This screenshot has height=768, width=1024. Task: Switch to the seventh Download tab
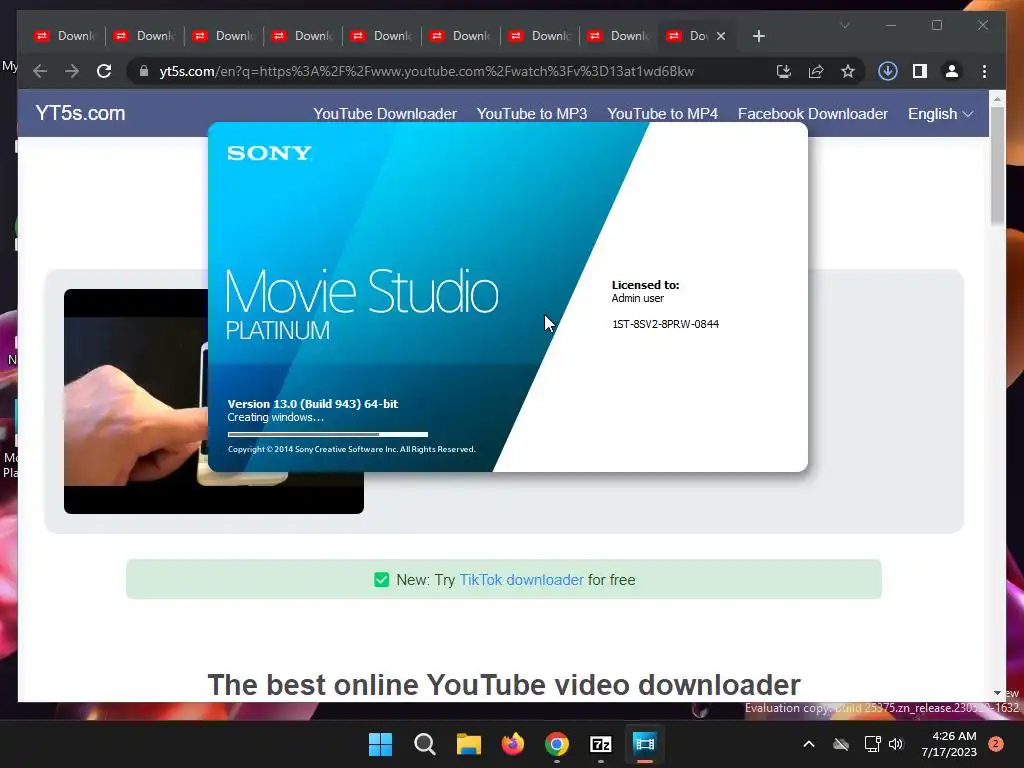[x=539, y=37]
